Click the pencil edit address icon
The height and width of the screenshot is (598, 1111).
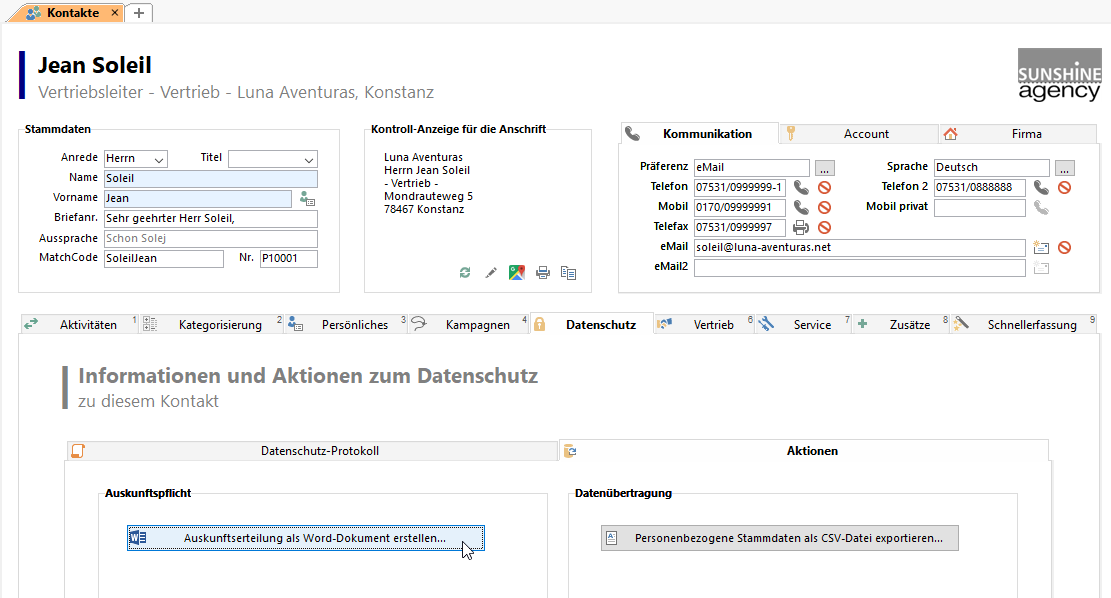[491, 272]
